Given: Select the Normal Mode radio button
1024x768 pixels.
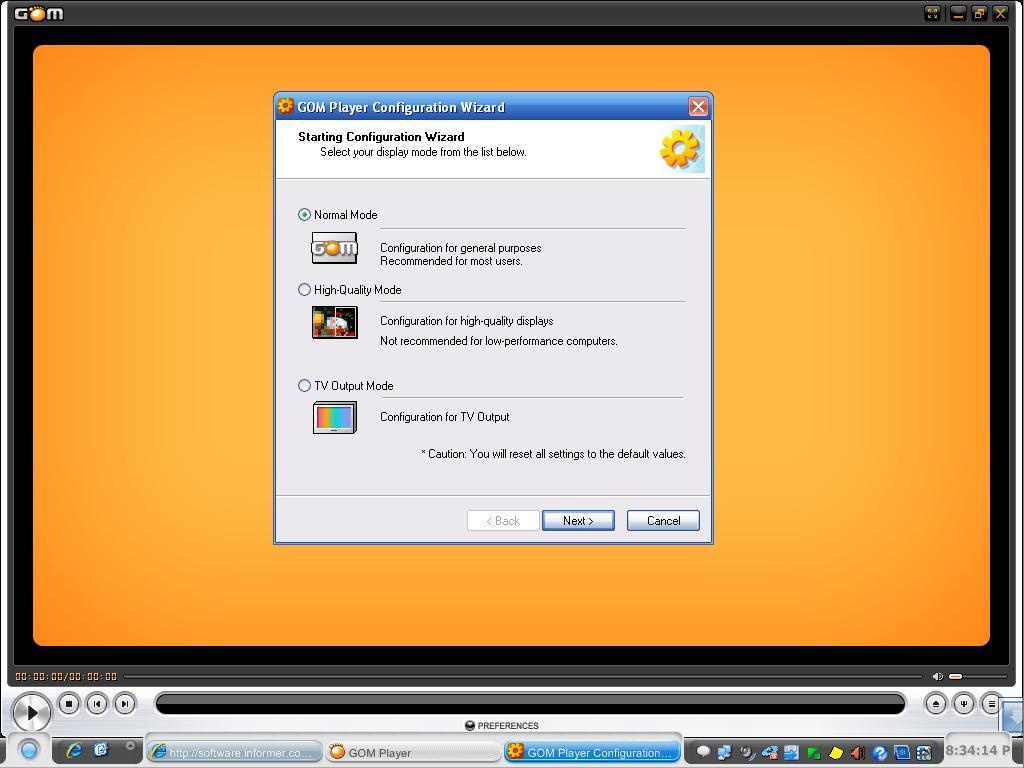Looking at the screenshot, I should [305, 215].
